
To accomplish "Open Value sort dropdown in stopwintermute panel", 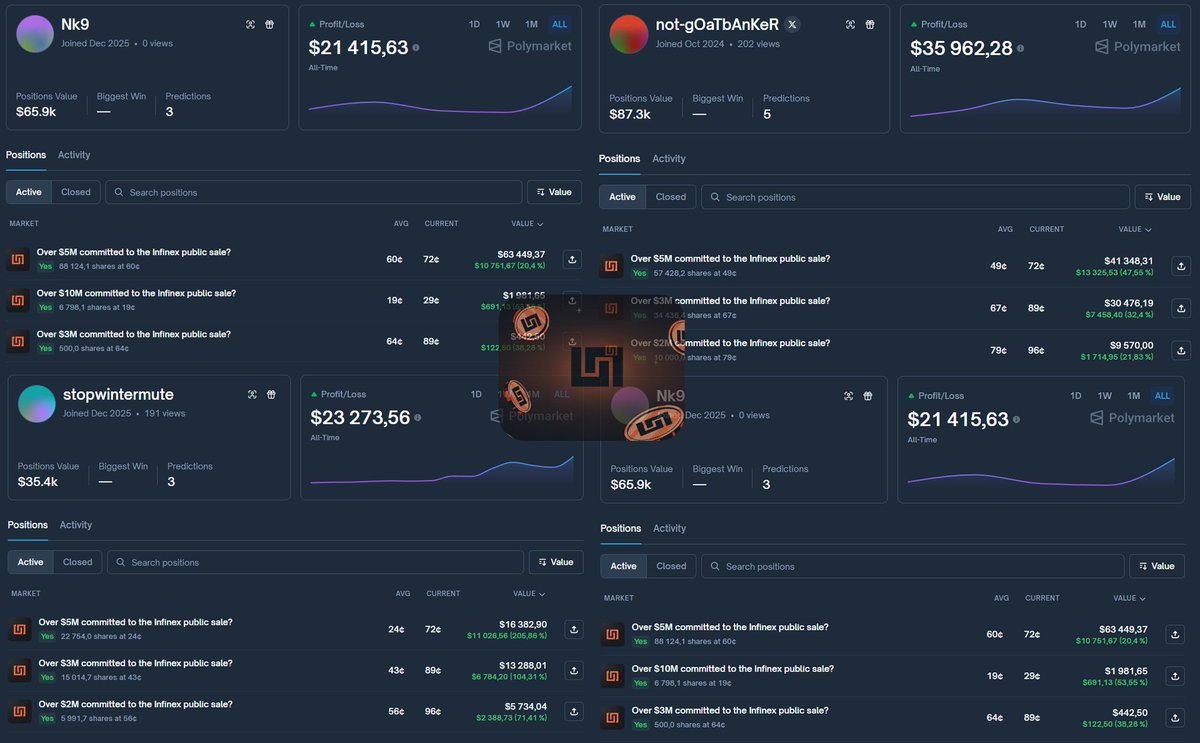I will click(x=556, y=562).
